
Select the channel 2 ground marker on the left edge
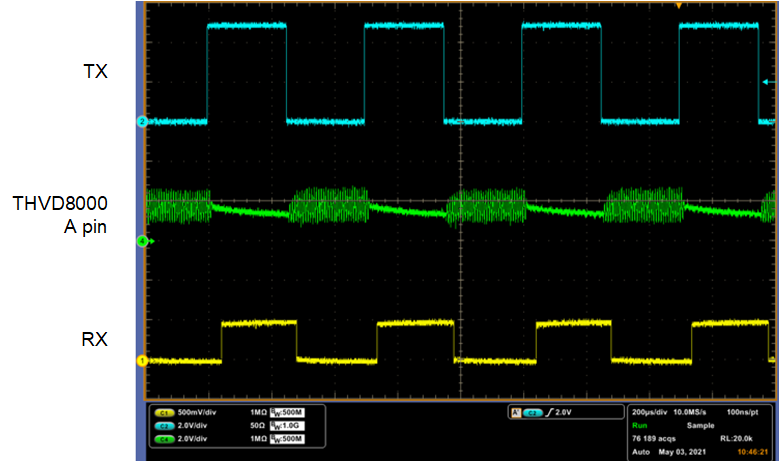(x=142, y=122)
